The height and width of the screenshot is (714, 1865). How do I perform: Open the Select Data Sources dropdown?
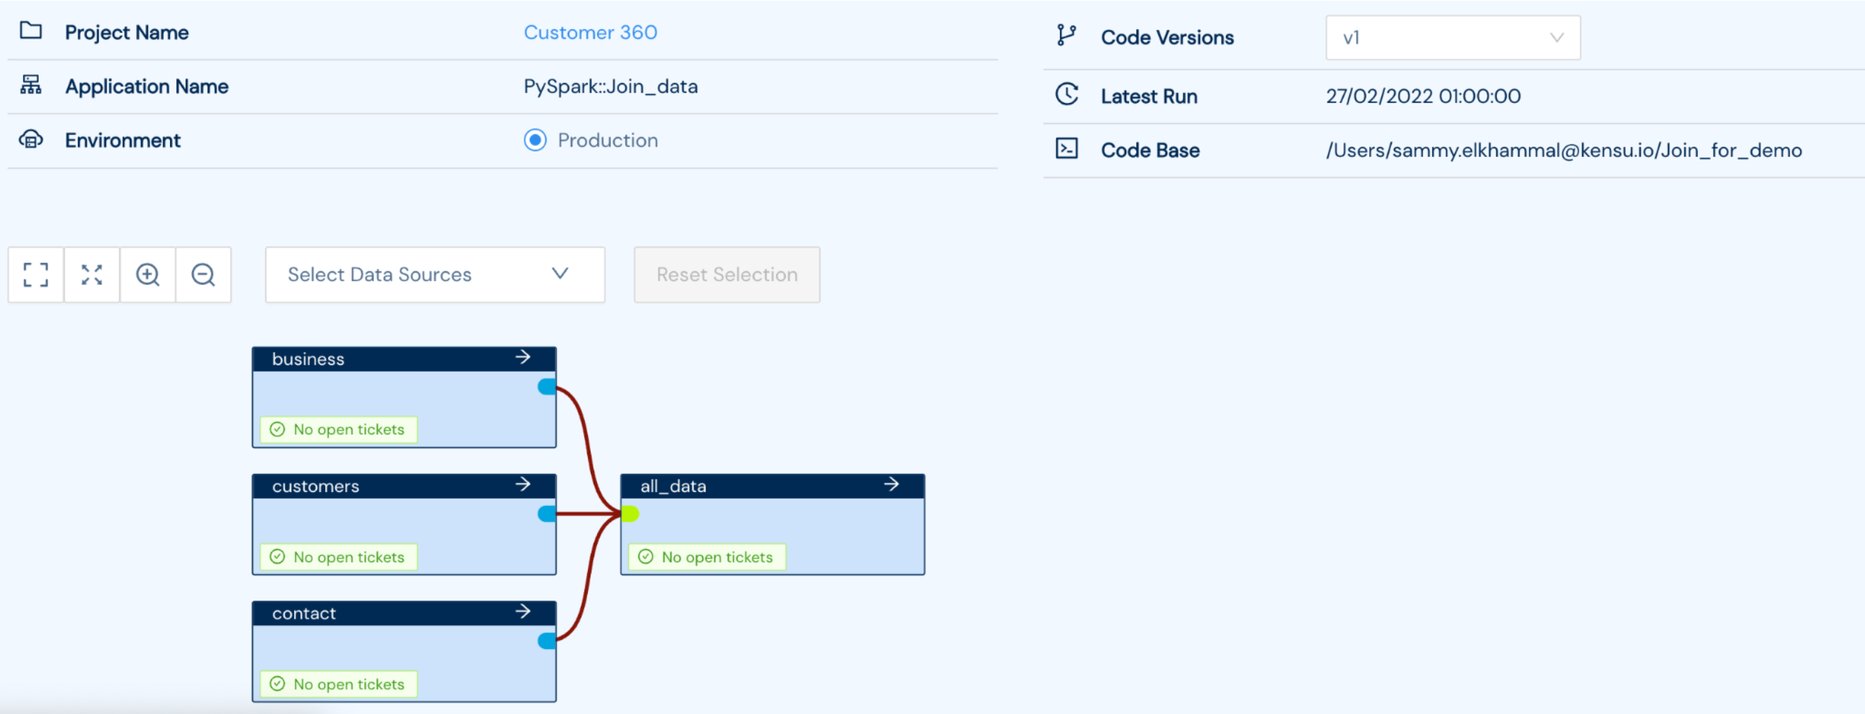[434, 274]
